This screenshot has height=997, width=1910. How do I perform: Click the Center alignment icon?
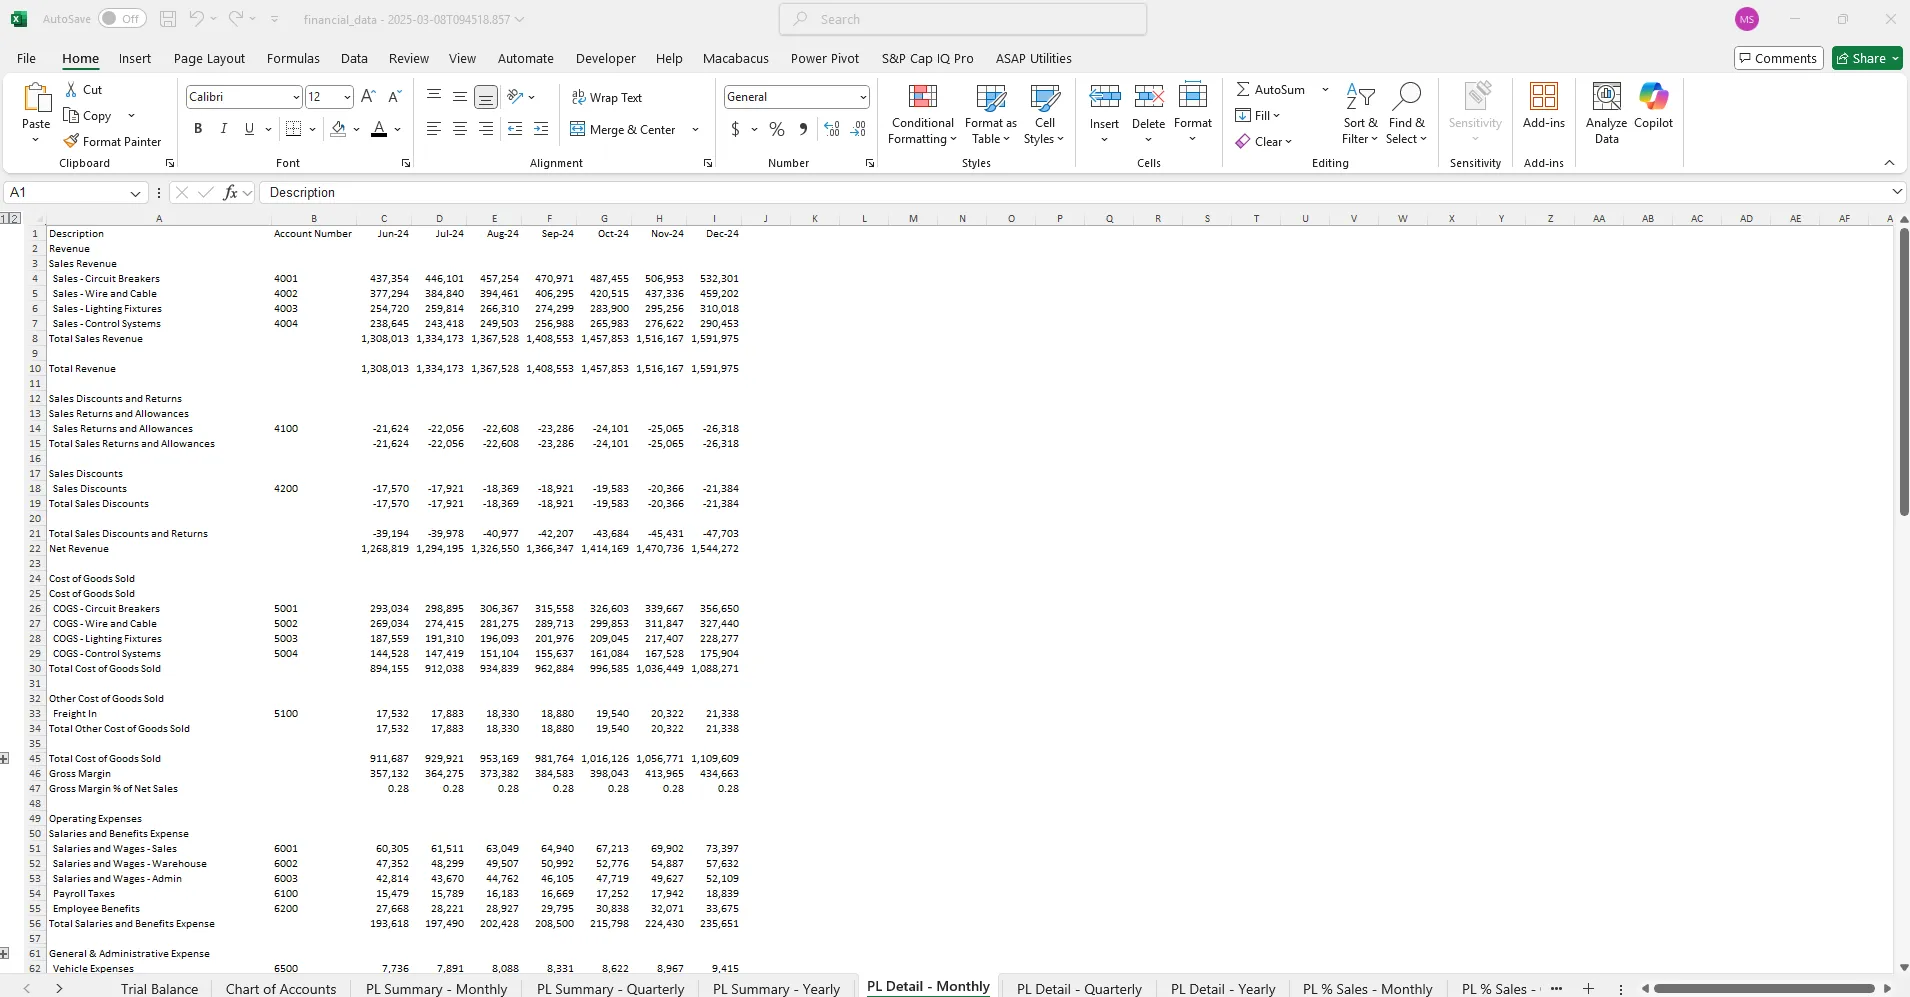pos(460,129)
